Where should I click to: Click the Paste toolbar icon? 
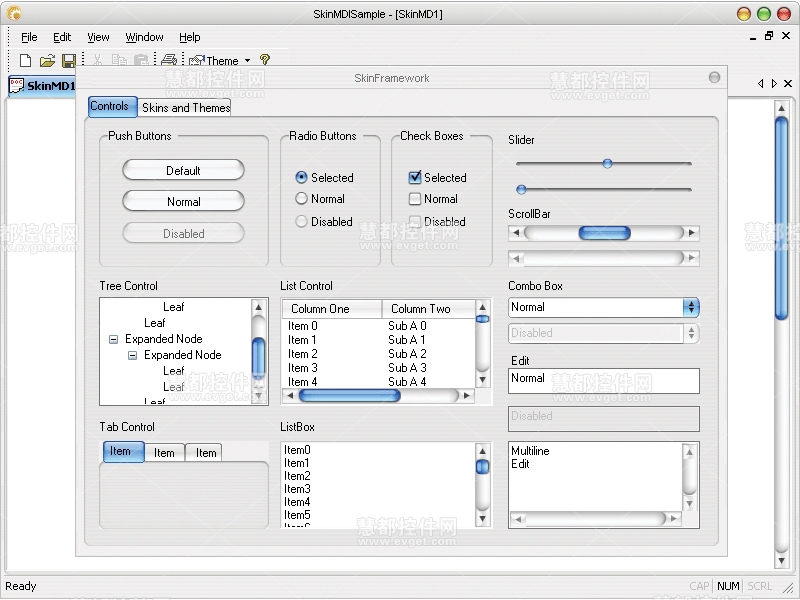(141, 61)
